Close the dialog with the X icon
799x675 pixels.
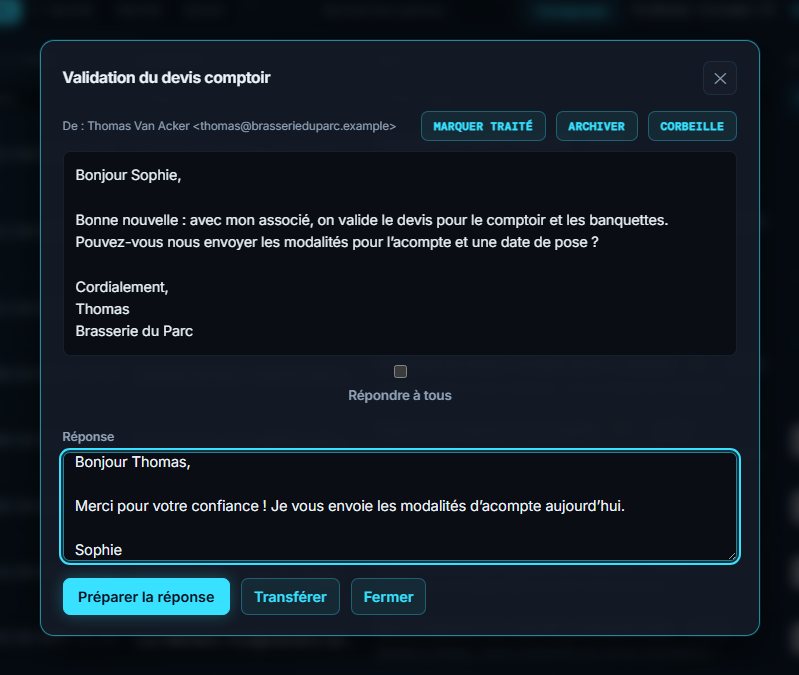coord(720,78)
